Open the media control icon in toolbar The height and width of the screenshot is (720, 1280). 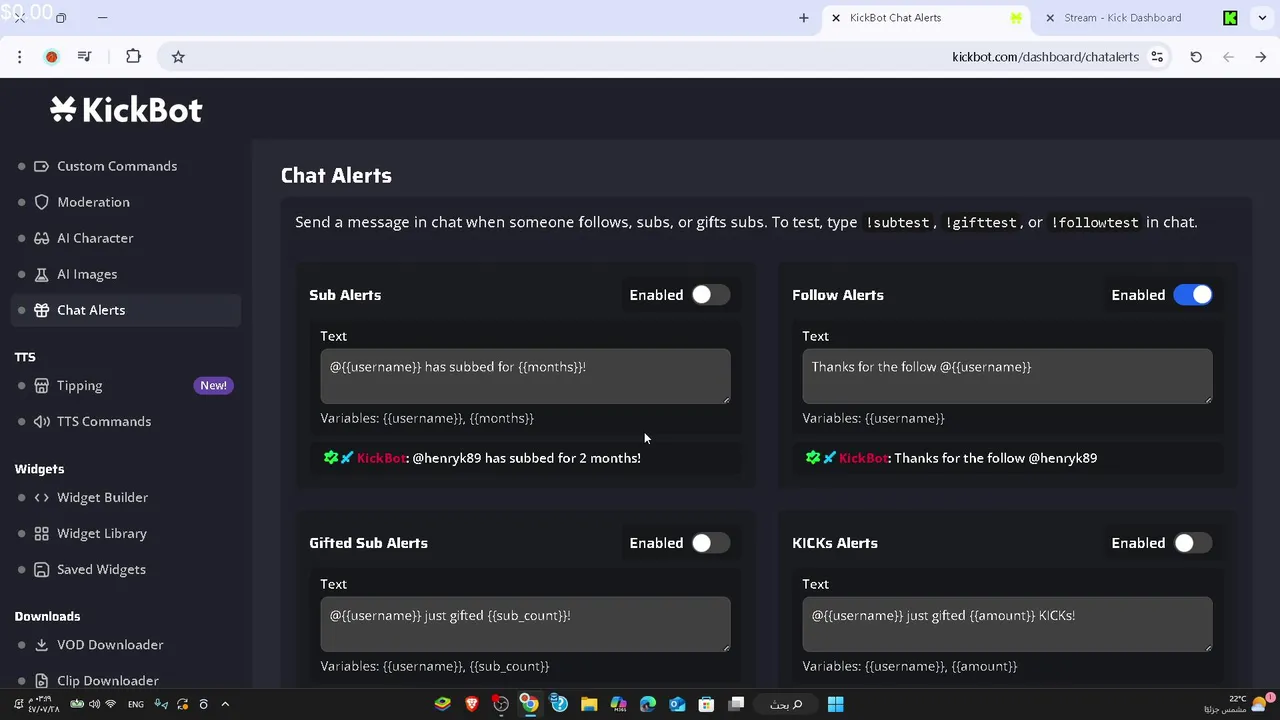(x=85, y=57)
